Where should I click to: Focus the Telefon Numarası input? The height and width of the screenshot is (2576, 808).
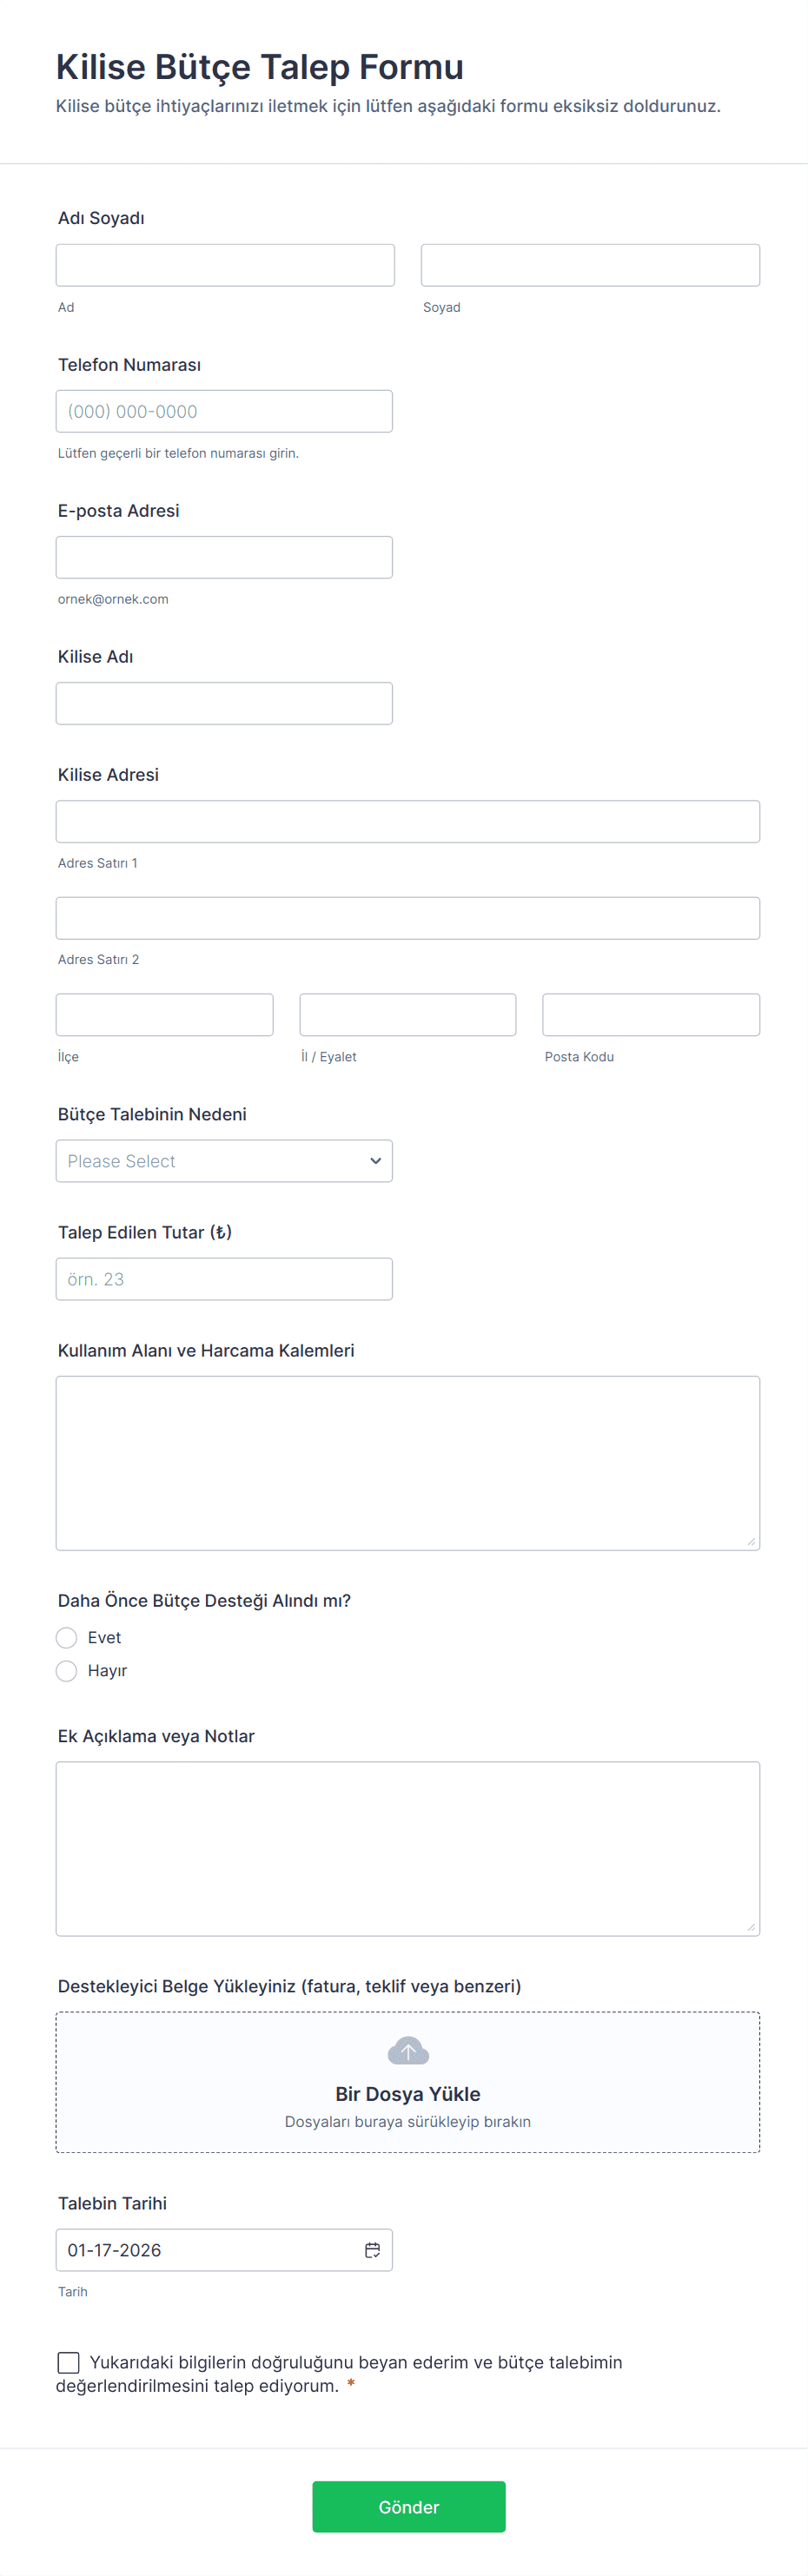tap(224, 411)
